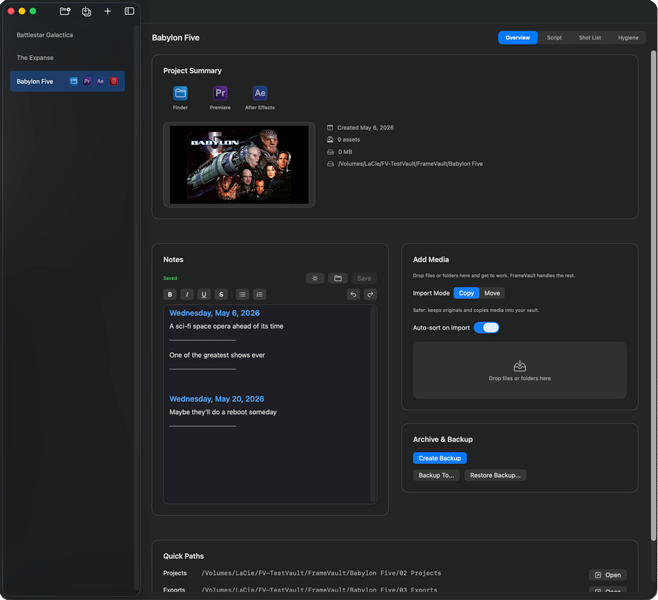The height and width of the screenshot is (600, 658).
Task: Switch to the Overview tab
Action: point(518,38)
